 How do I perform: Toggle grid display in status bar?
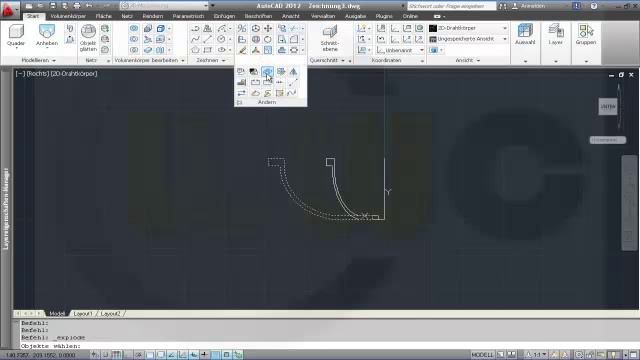[117, 355]
